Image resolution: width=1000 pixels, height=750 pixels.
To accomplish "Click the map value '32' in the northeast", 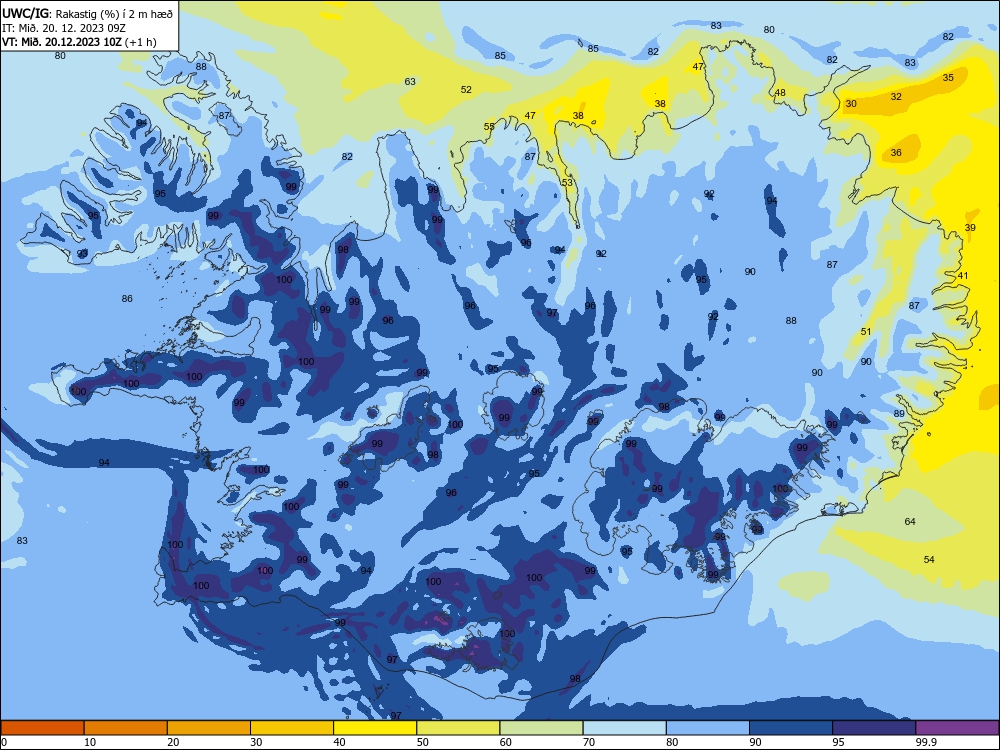I will [x=896, y=97].
